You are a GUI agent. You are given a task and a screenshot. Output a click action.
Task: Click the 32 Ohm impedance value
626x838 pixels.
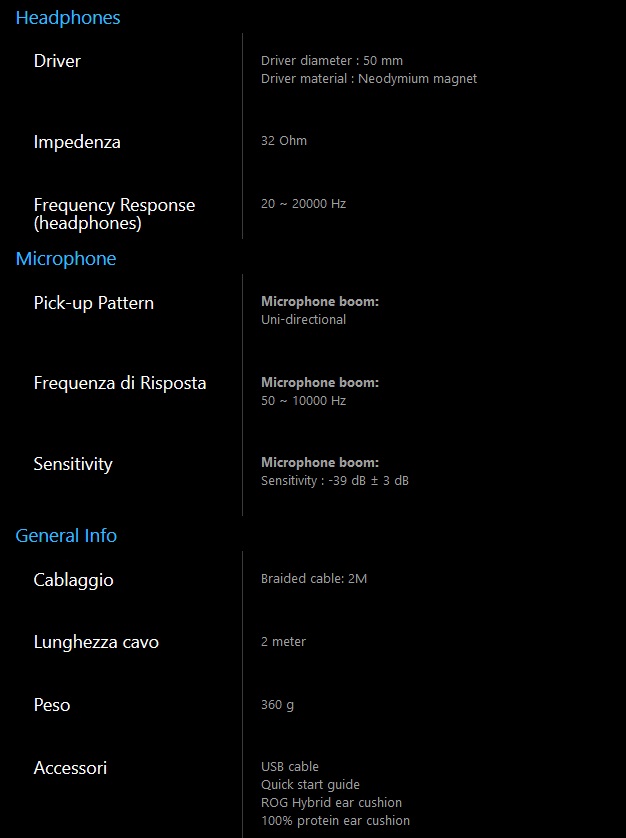(284, 141)
